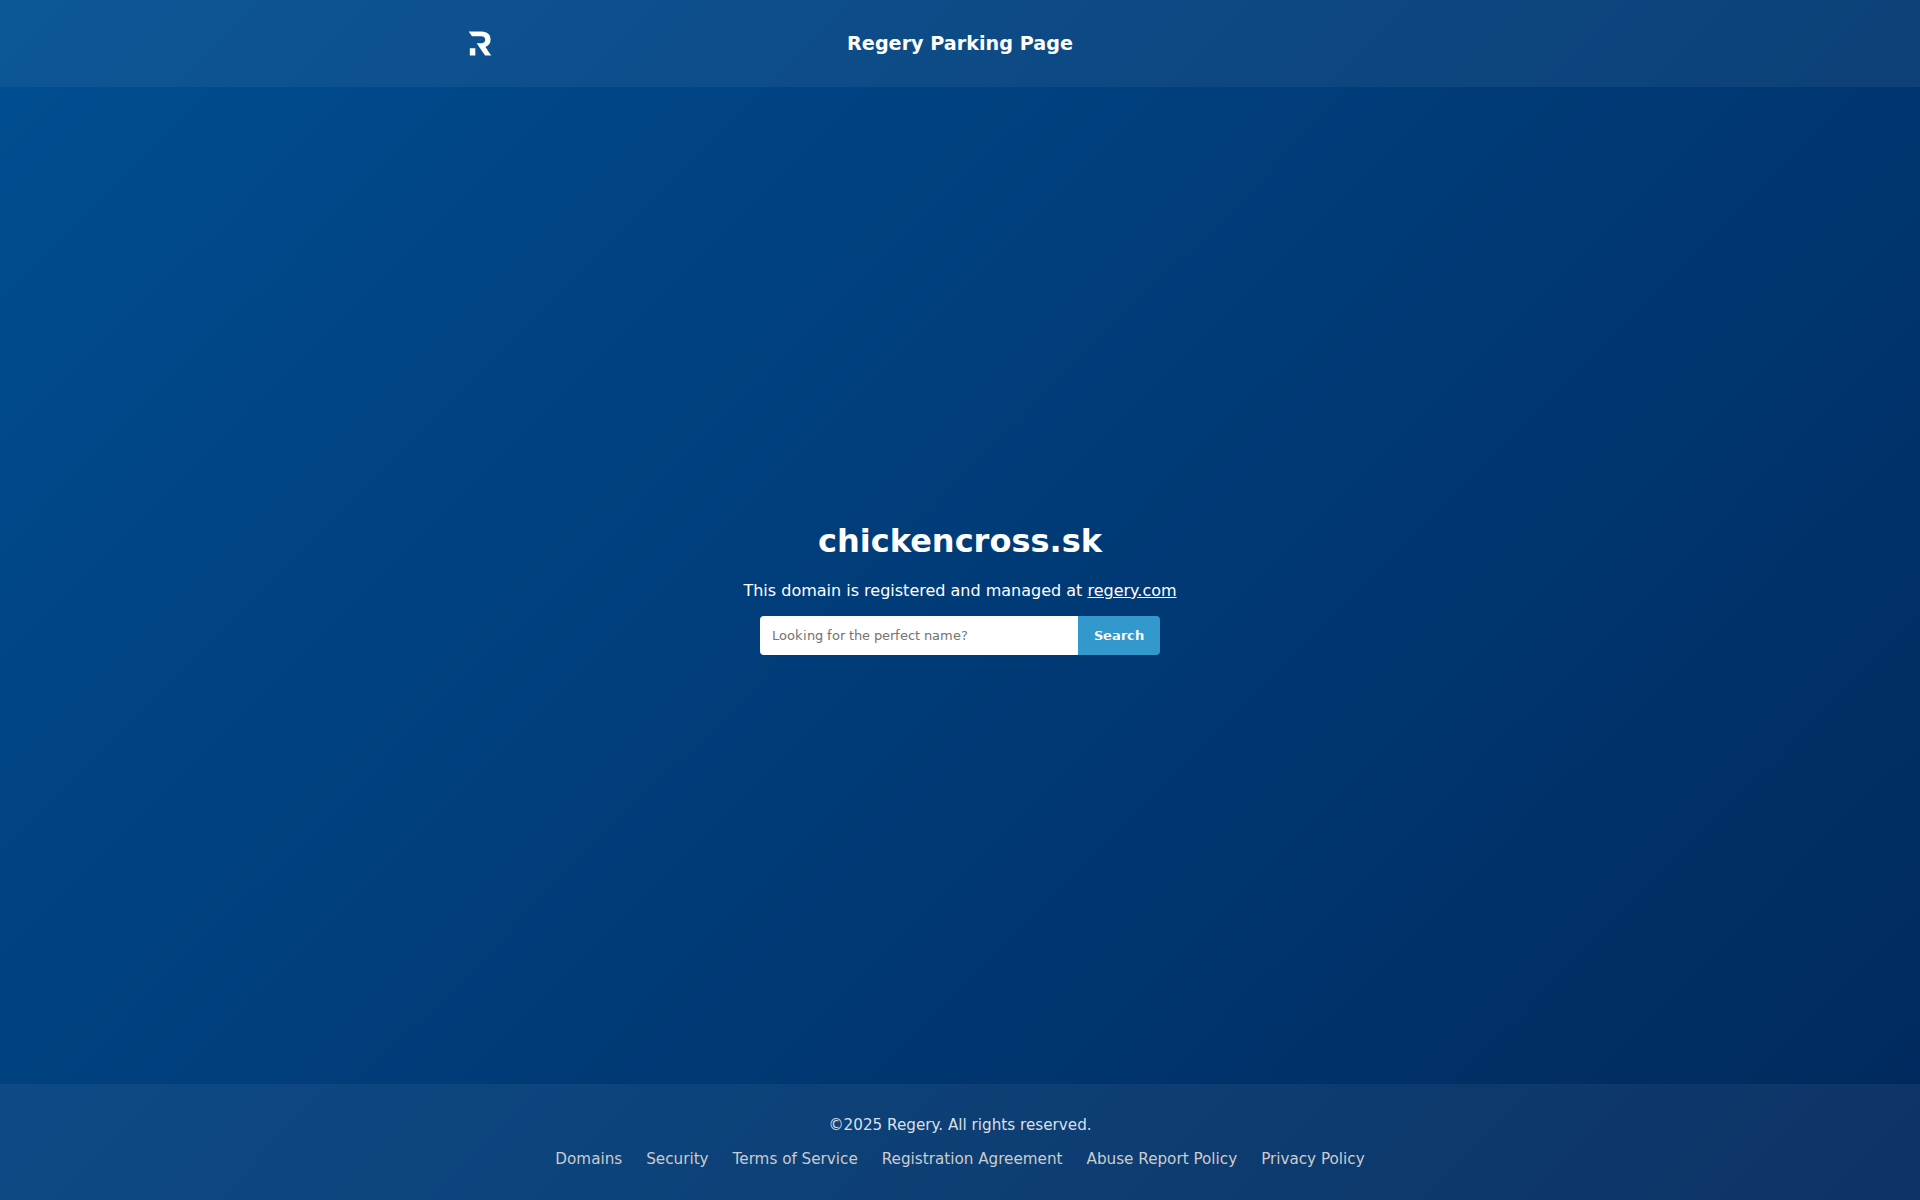The height and width of the screenshot is (1200, 1920).
Task: Click the Regery Parking Page header title
Action: pos(959,43)
